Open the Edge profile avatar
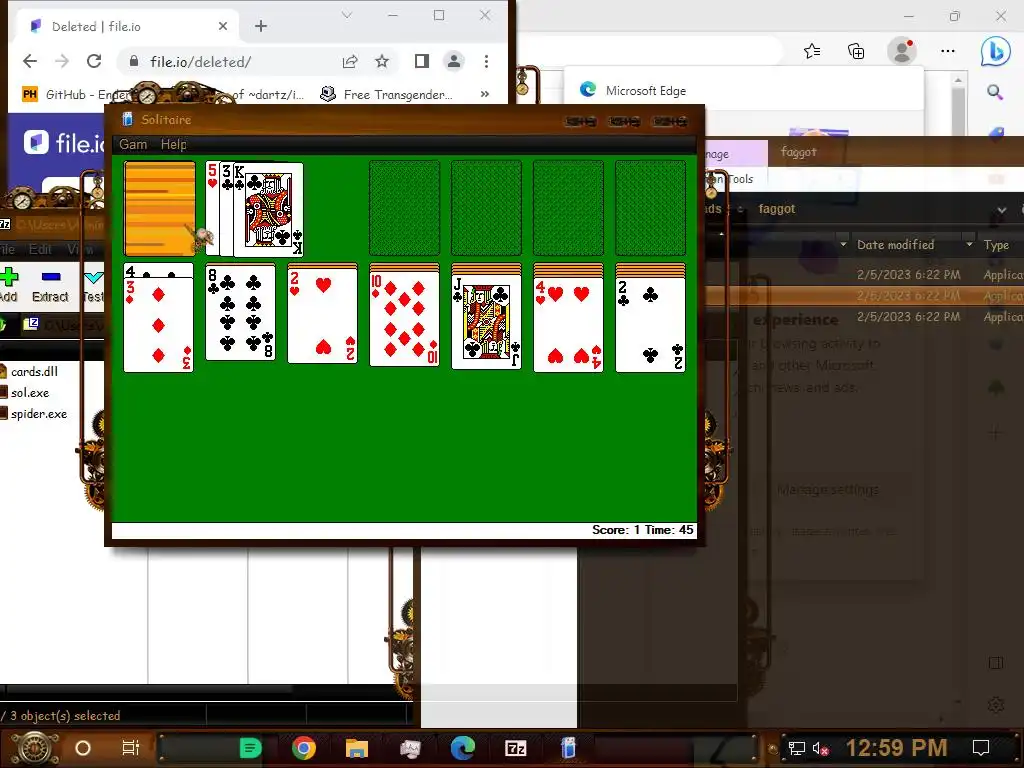 tap(903, 51)
